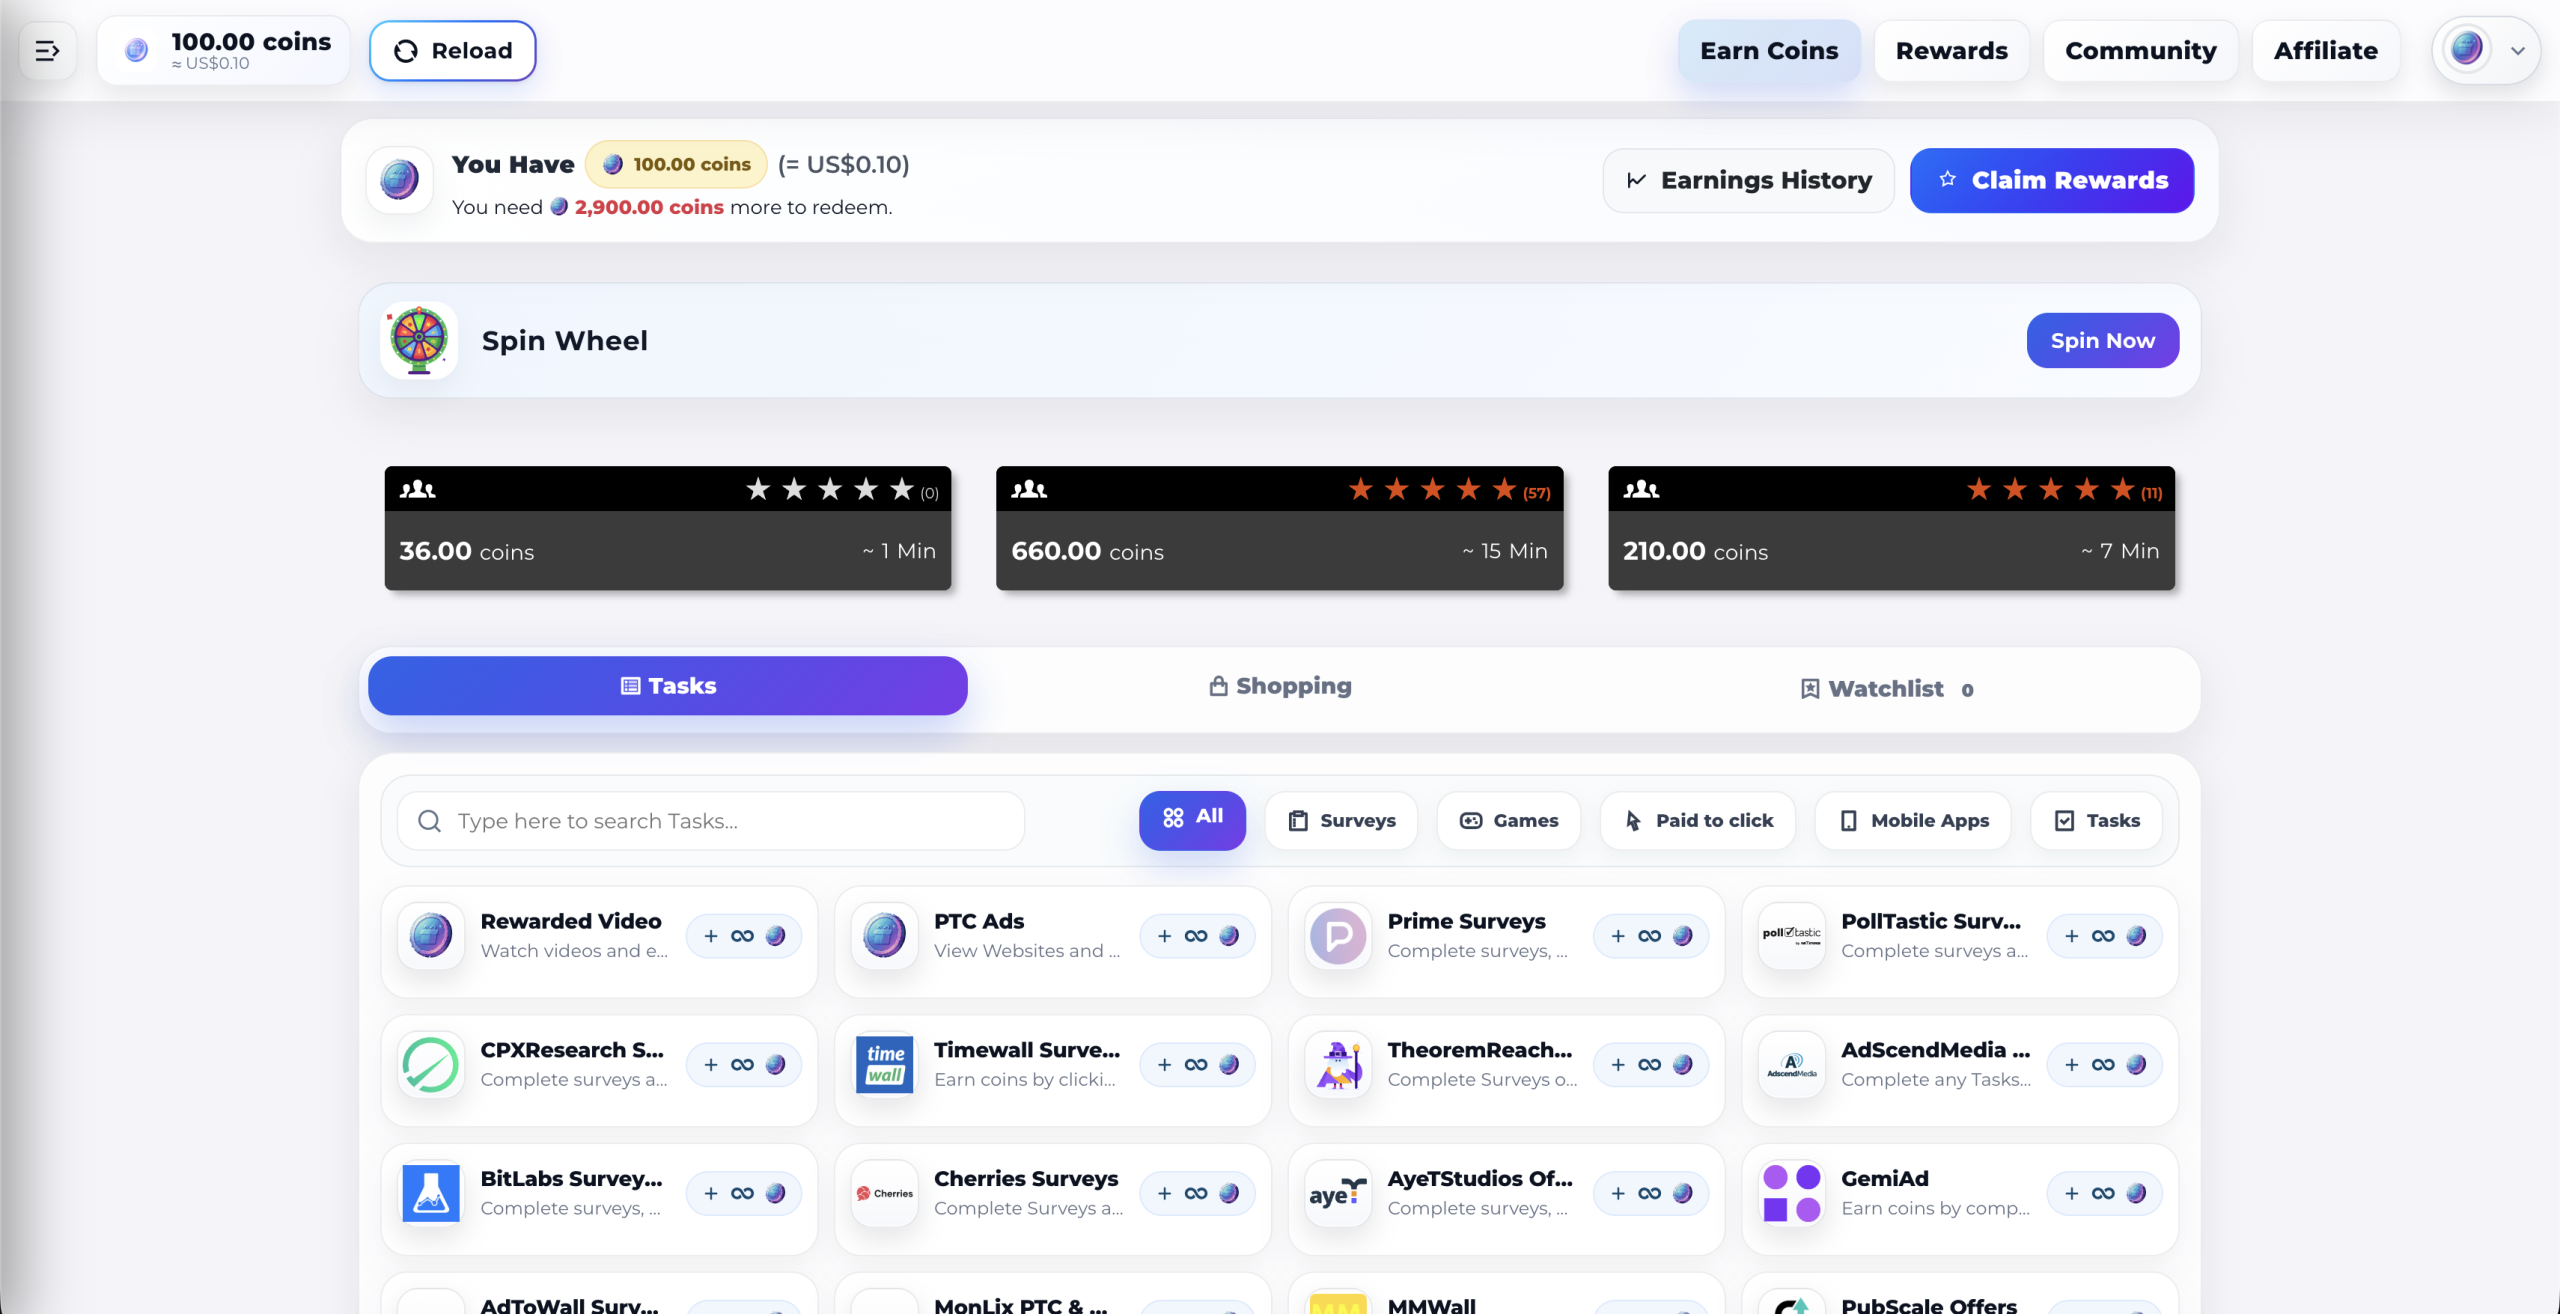Filter by Paid to click
This screenshot has width=2560, height=1314.
[1698, 821]
